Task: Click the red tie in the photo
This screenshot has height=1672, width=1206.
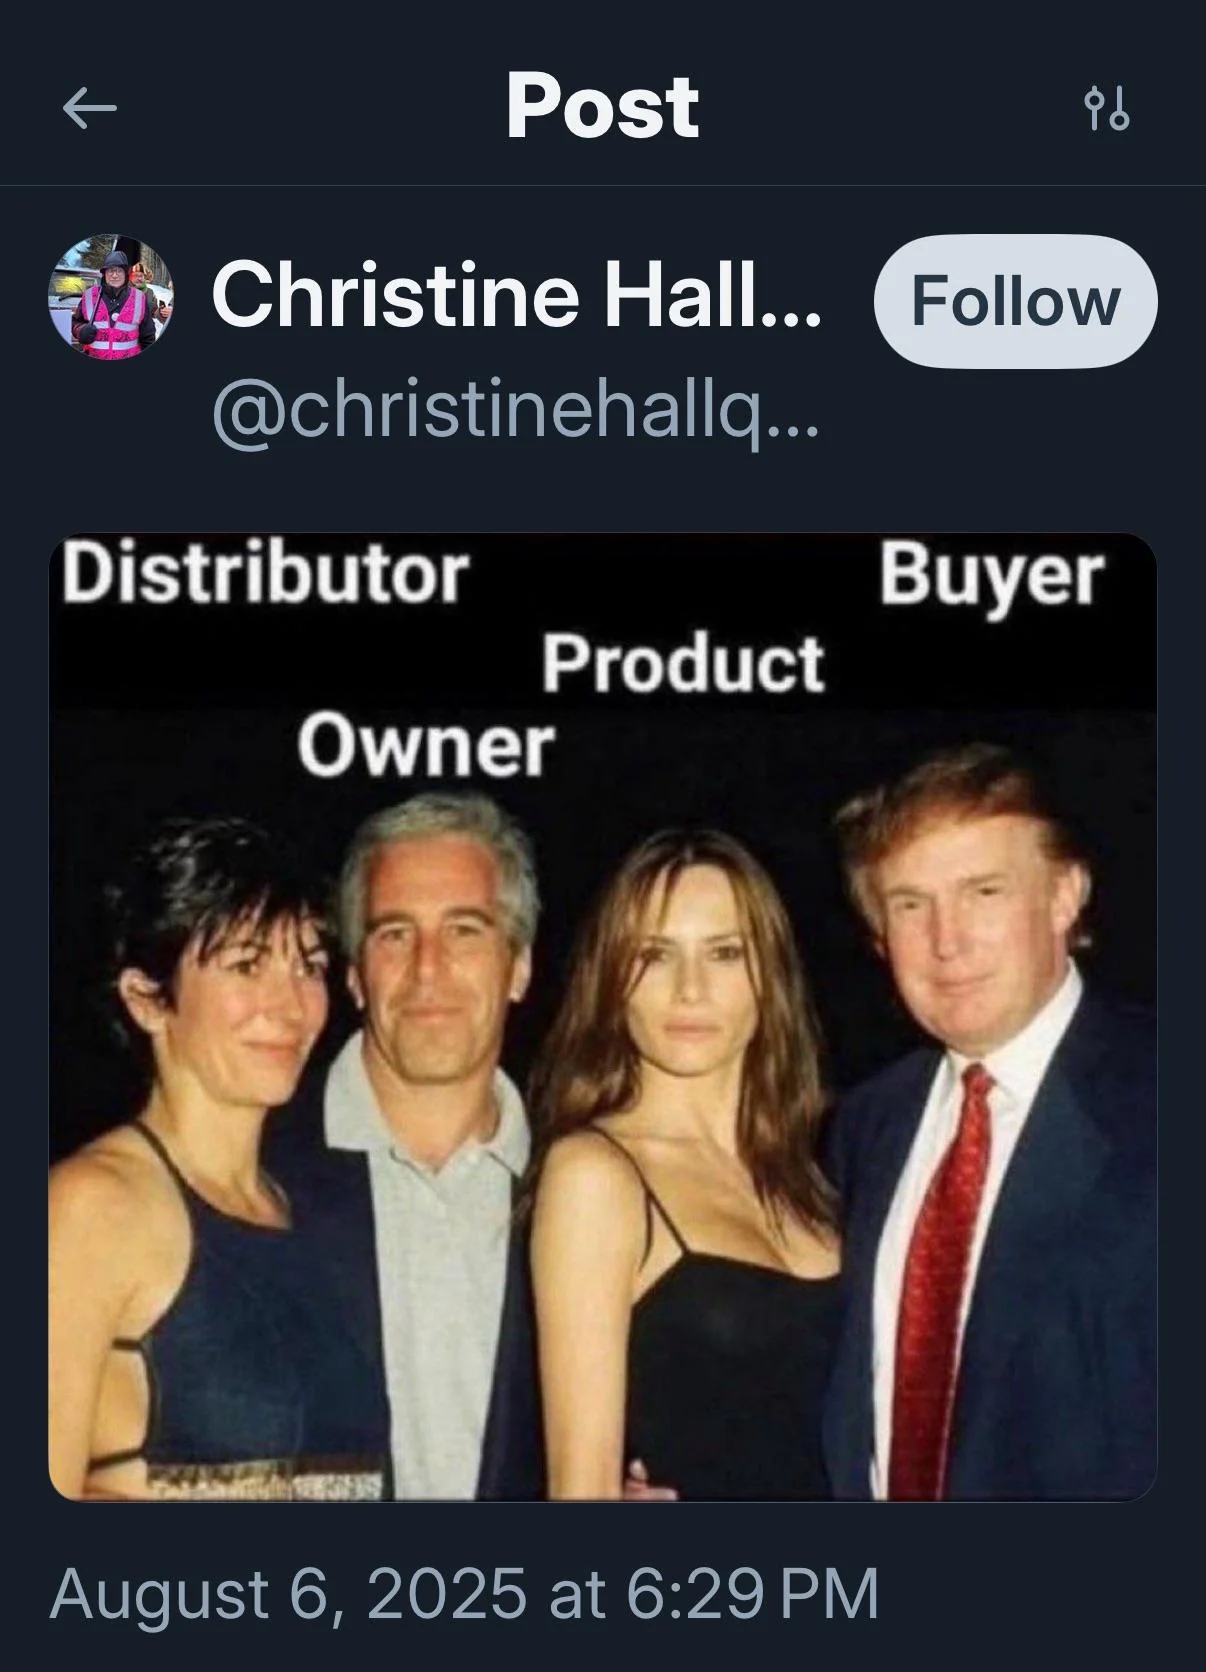Action: pos(935,1280)
